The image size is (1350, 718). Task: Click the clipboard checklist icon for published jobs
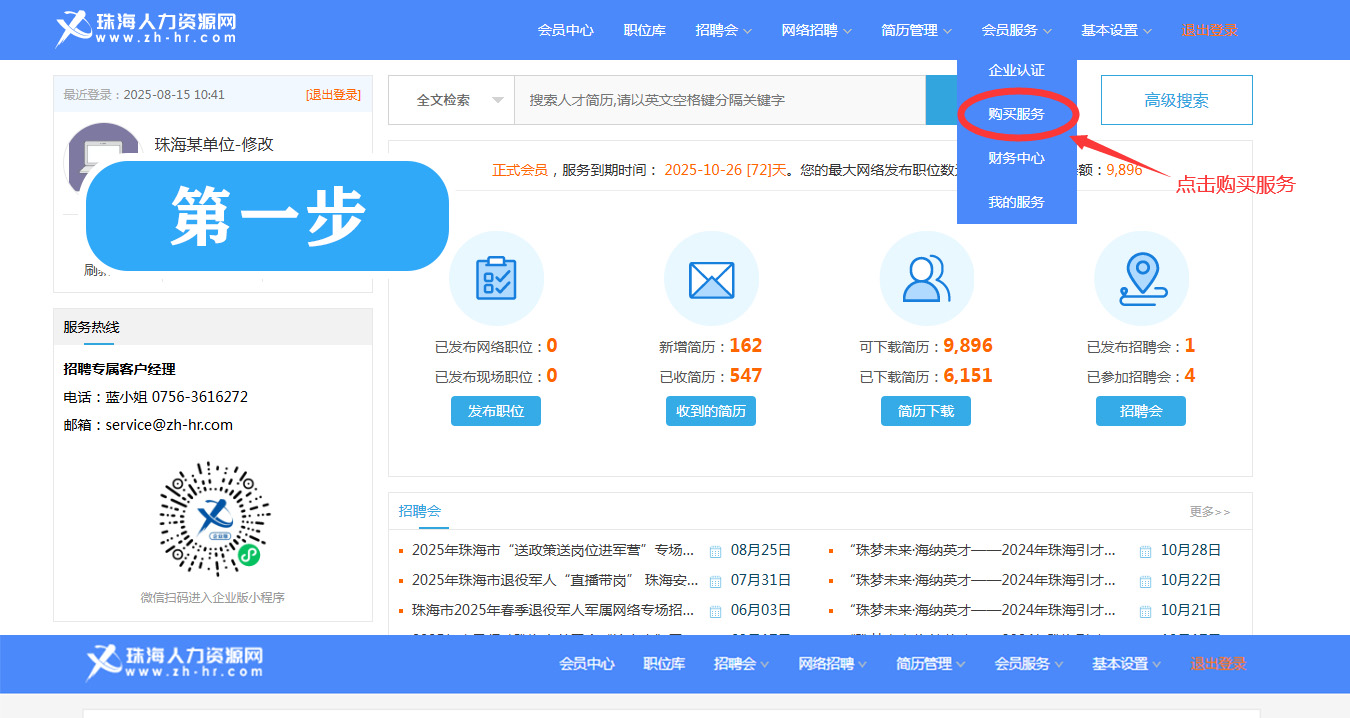click(496, 278)
